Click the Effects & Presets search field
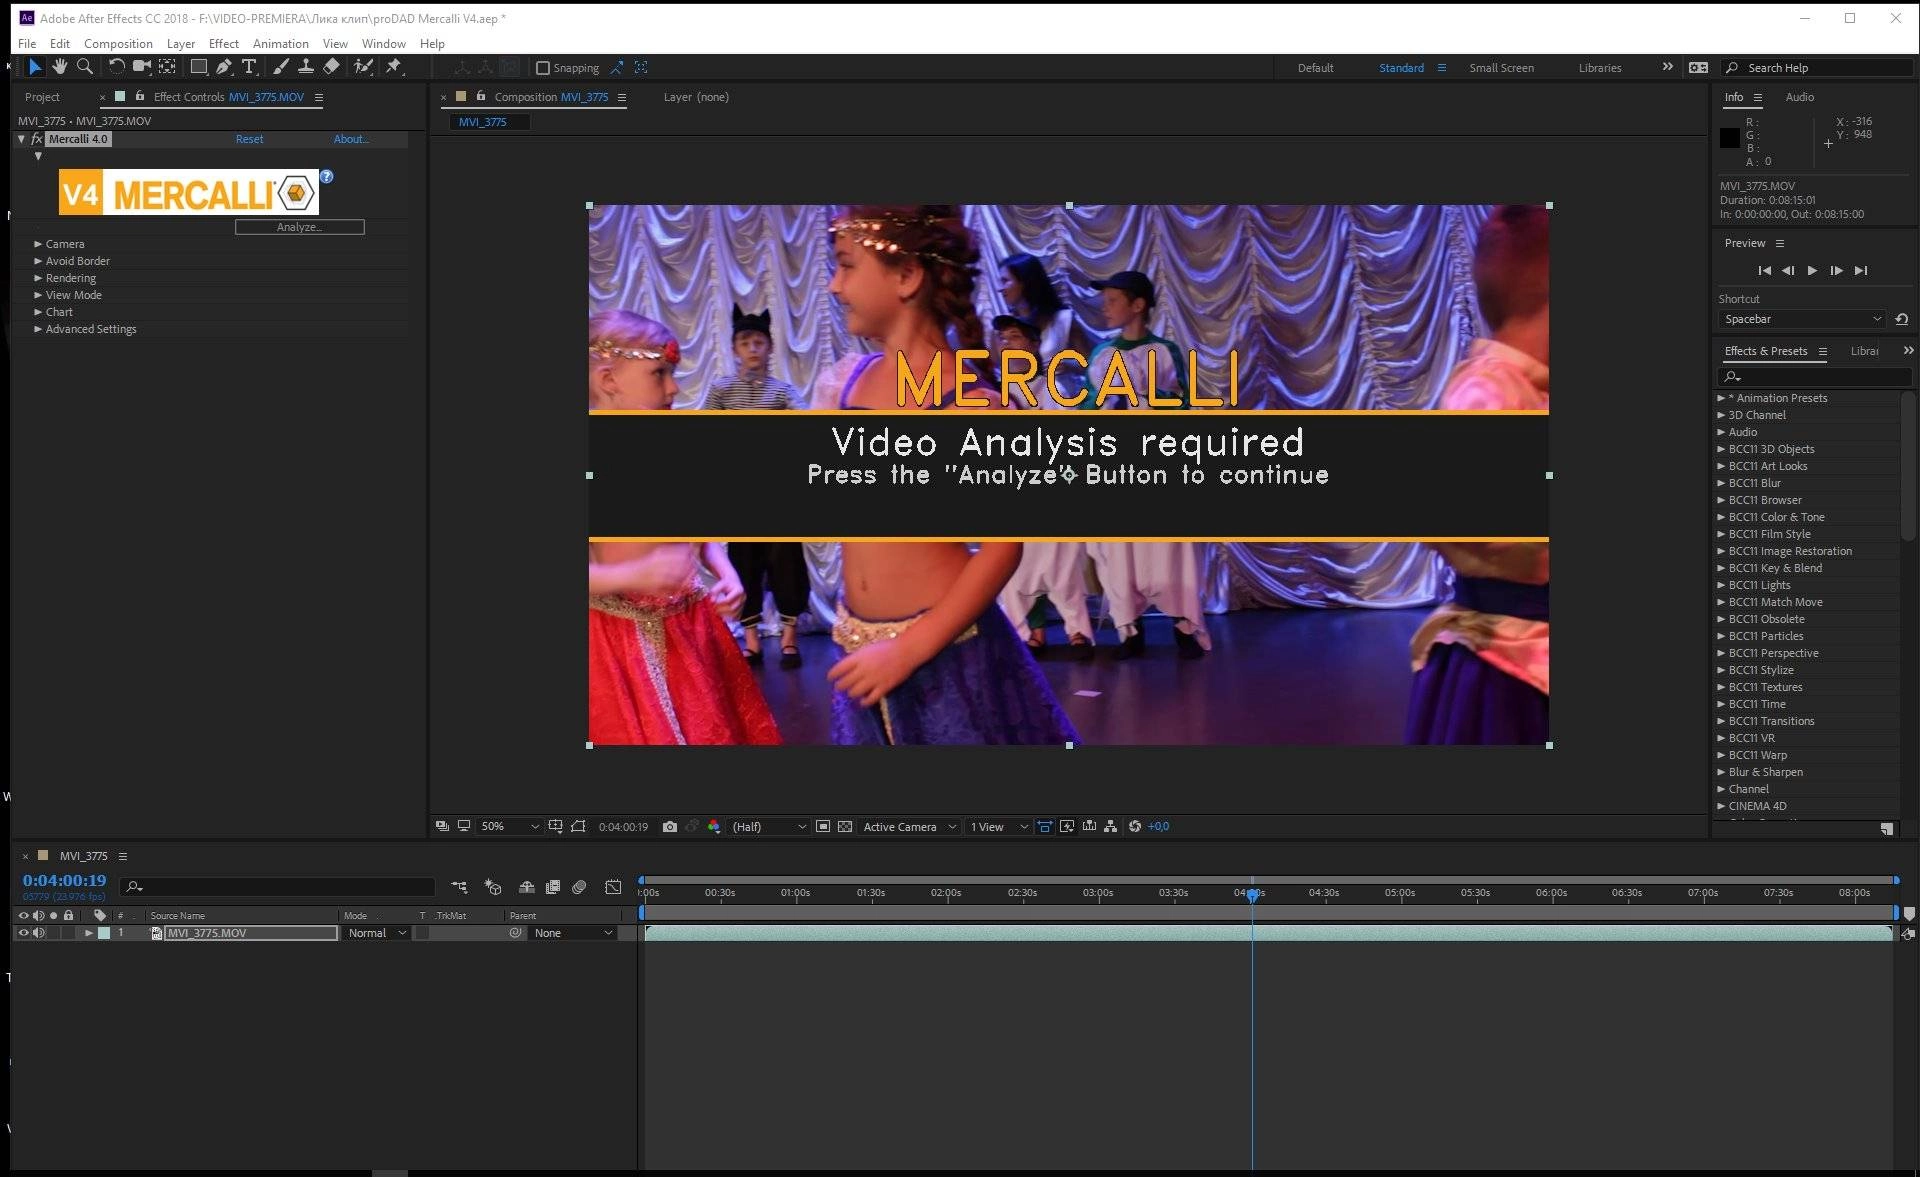The width and height of the screenshot is (1920, 1177). point(1814,376)
